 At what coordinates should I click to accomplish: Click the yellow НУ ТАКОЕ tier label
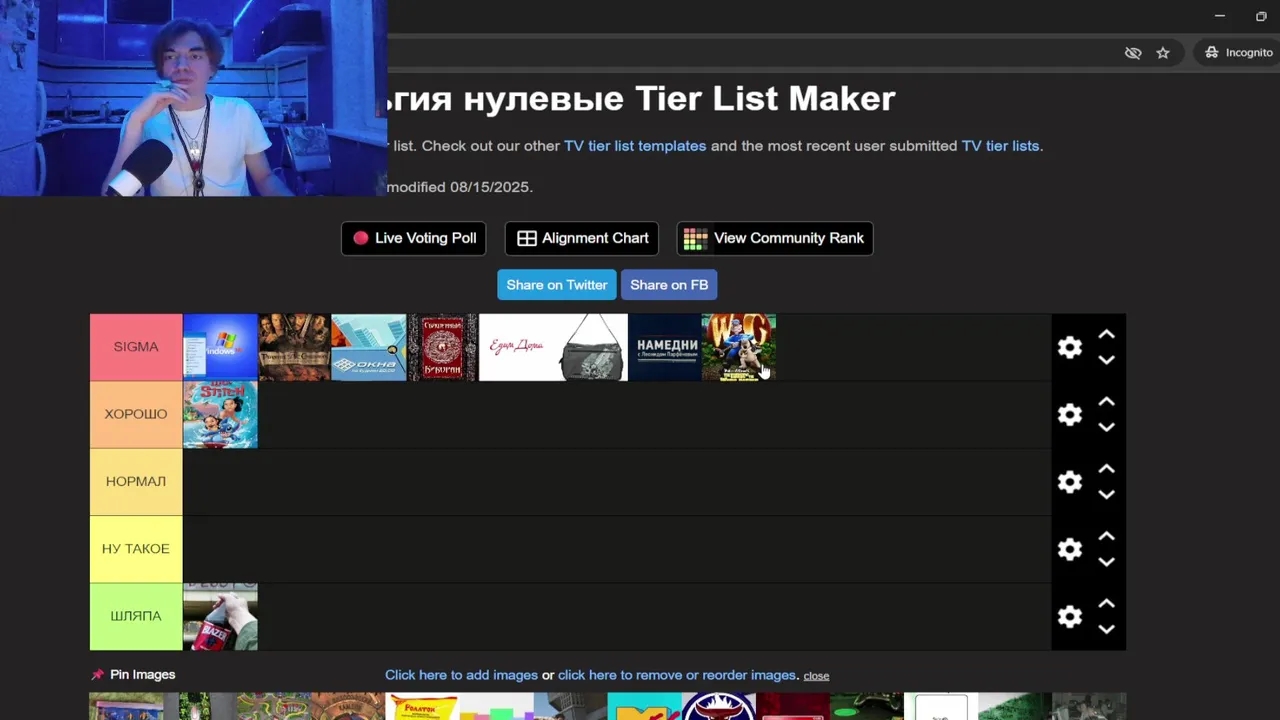(x=136, y=549)
